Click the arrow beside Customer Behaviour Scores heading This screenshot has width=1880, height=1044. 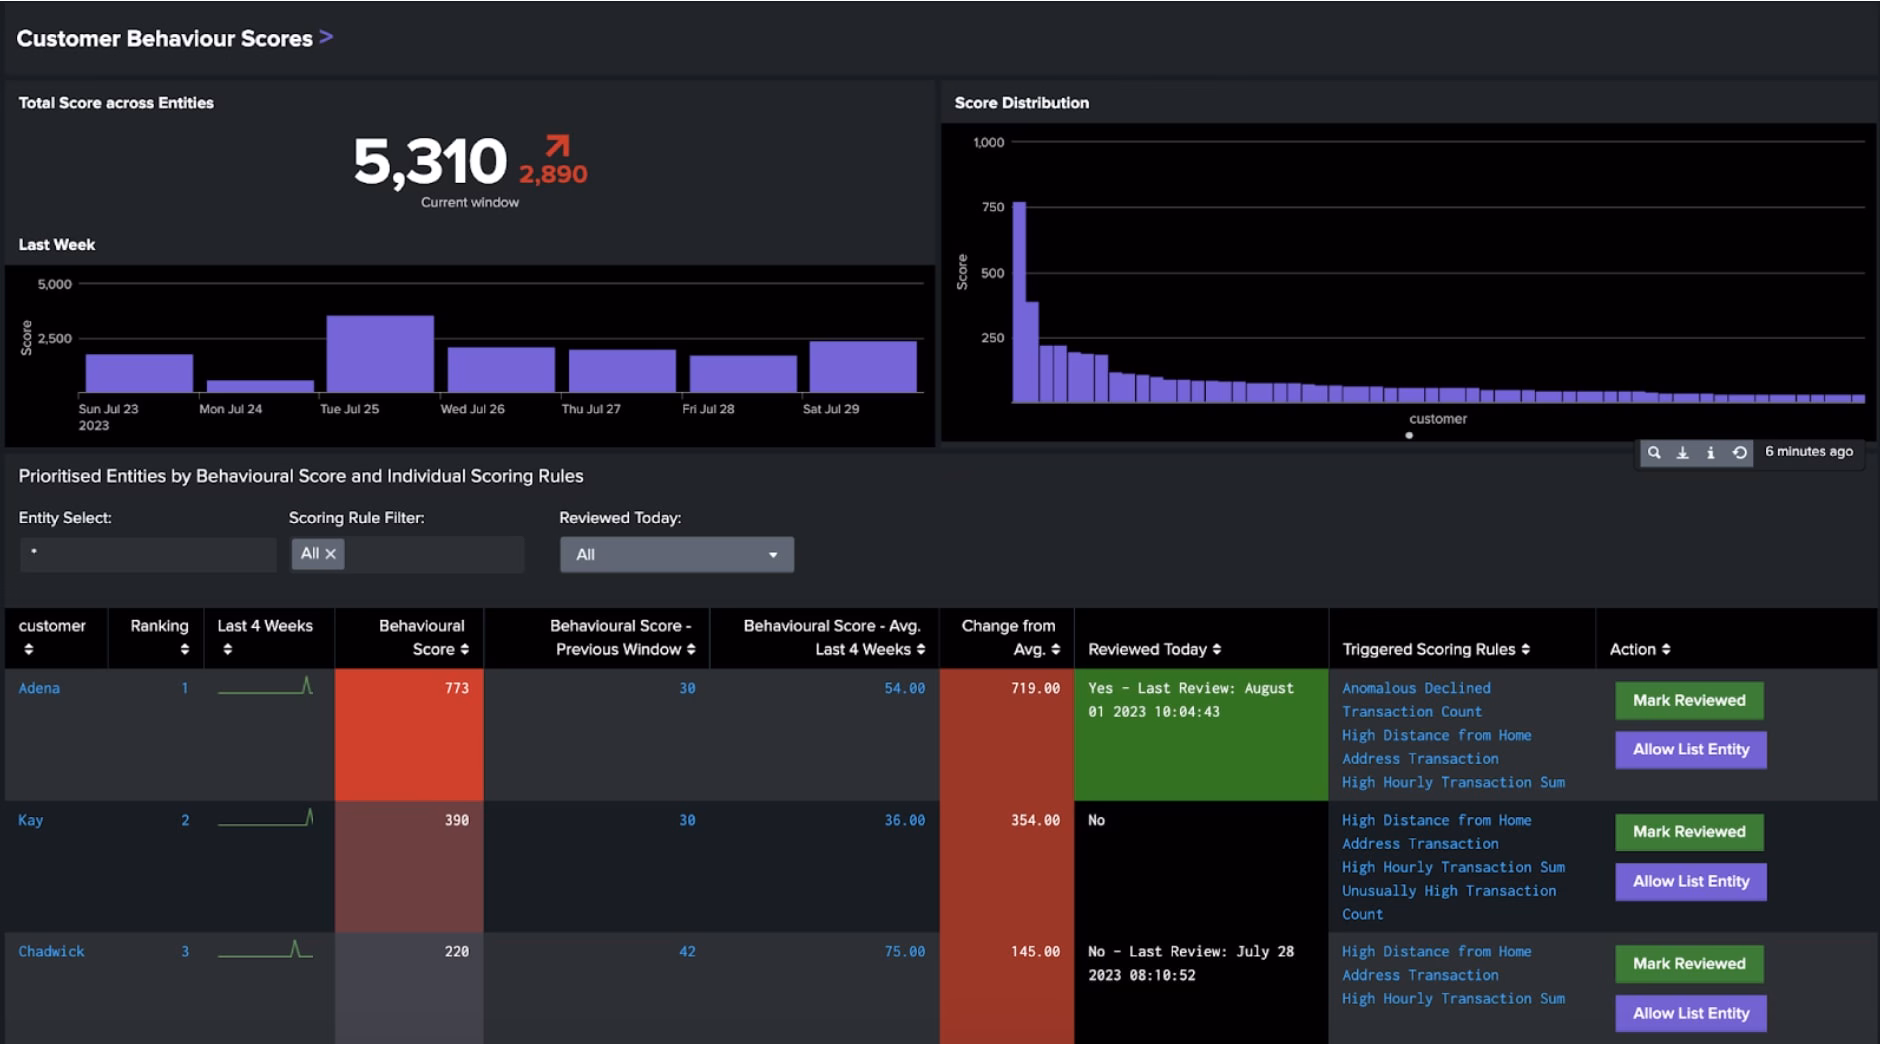tap(325, 37)
